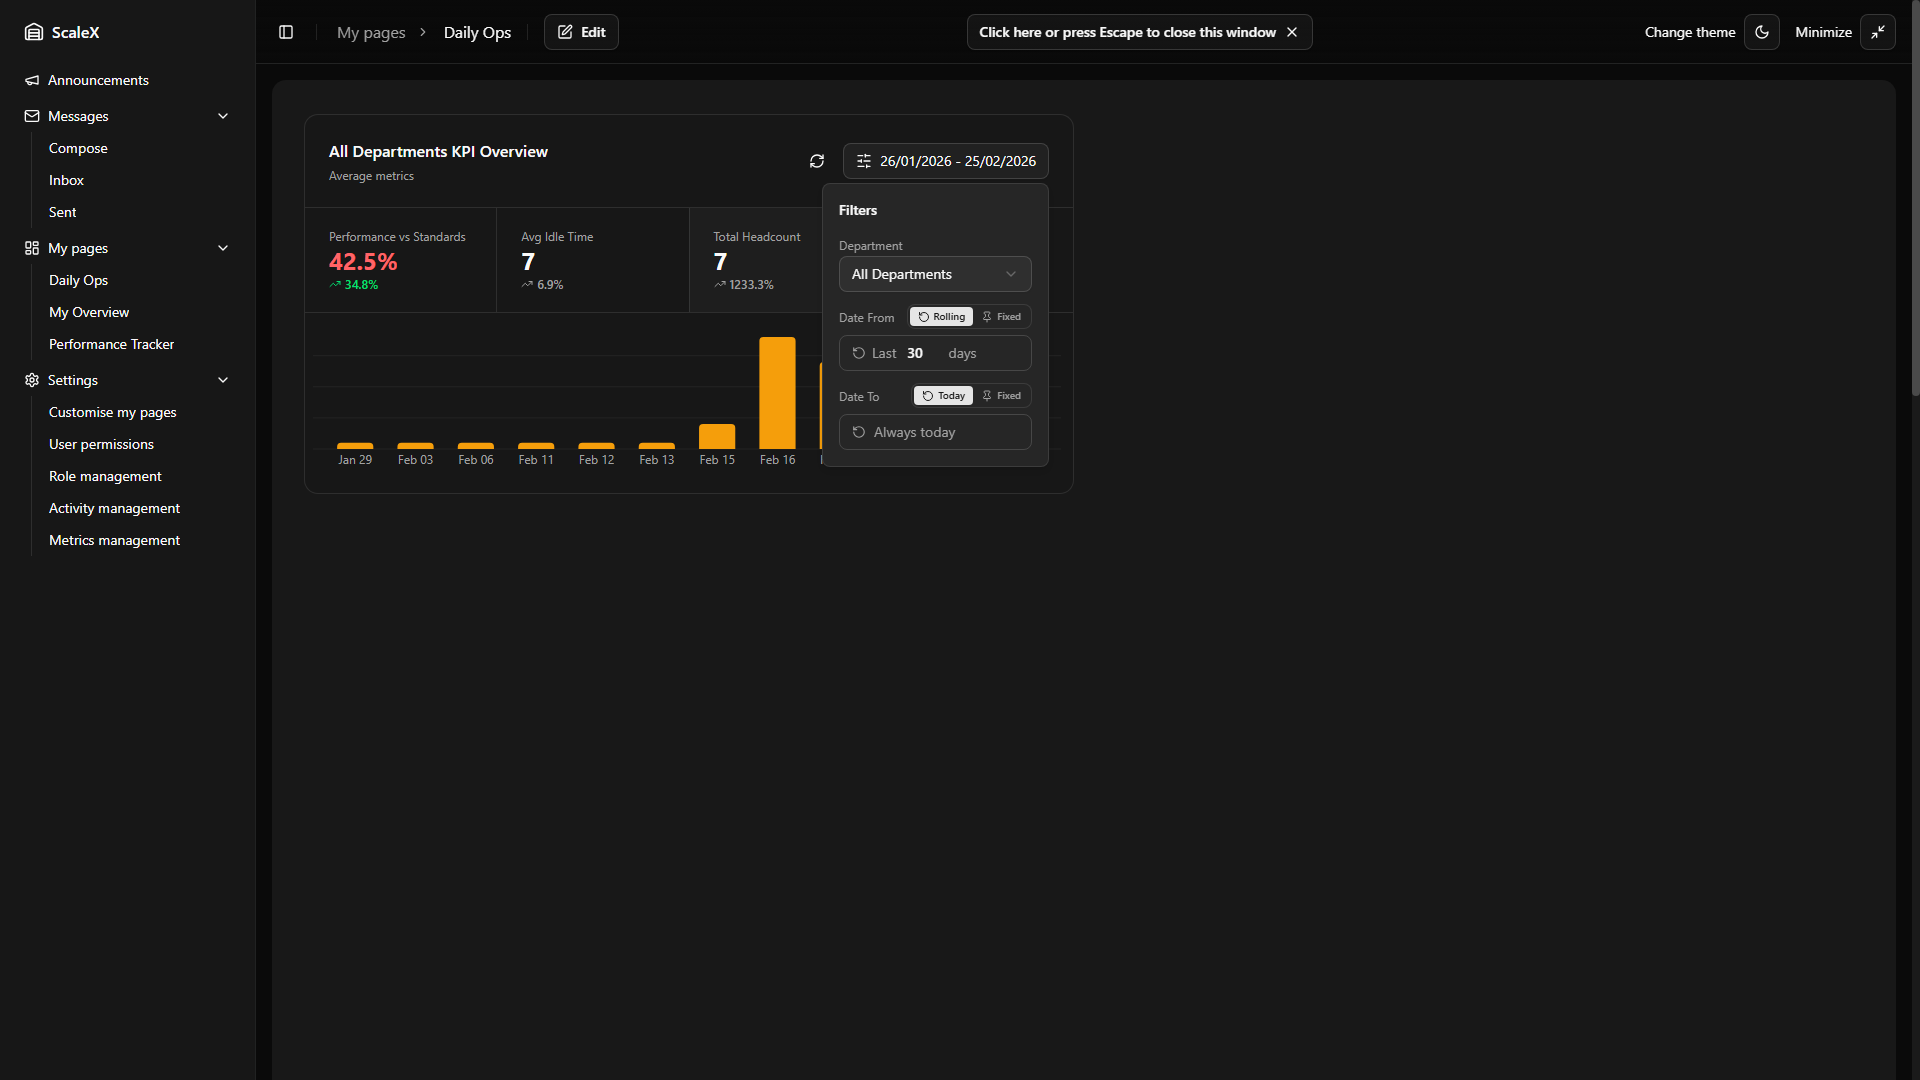
Task: Collapse the Messages section chevron
Action: [x=223, y=116]
